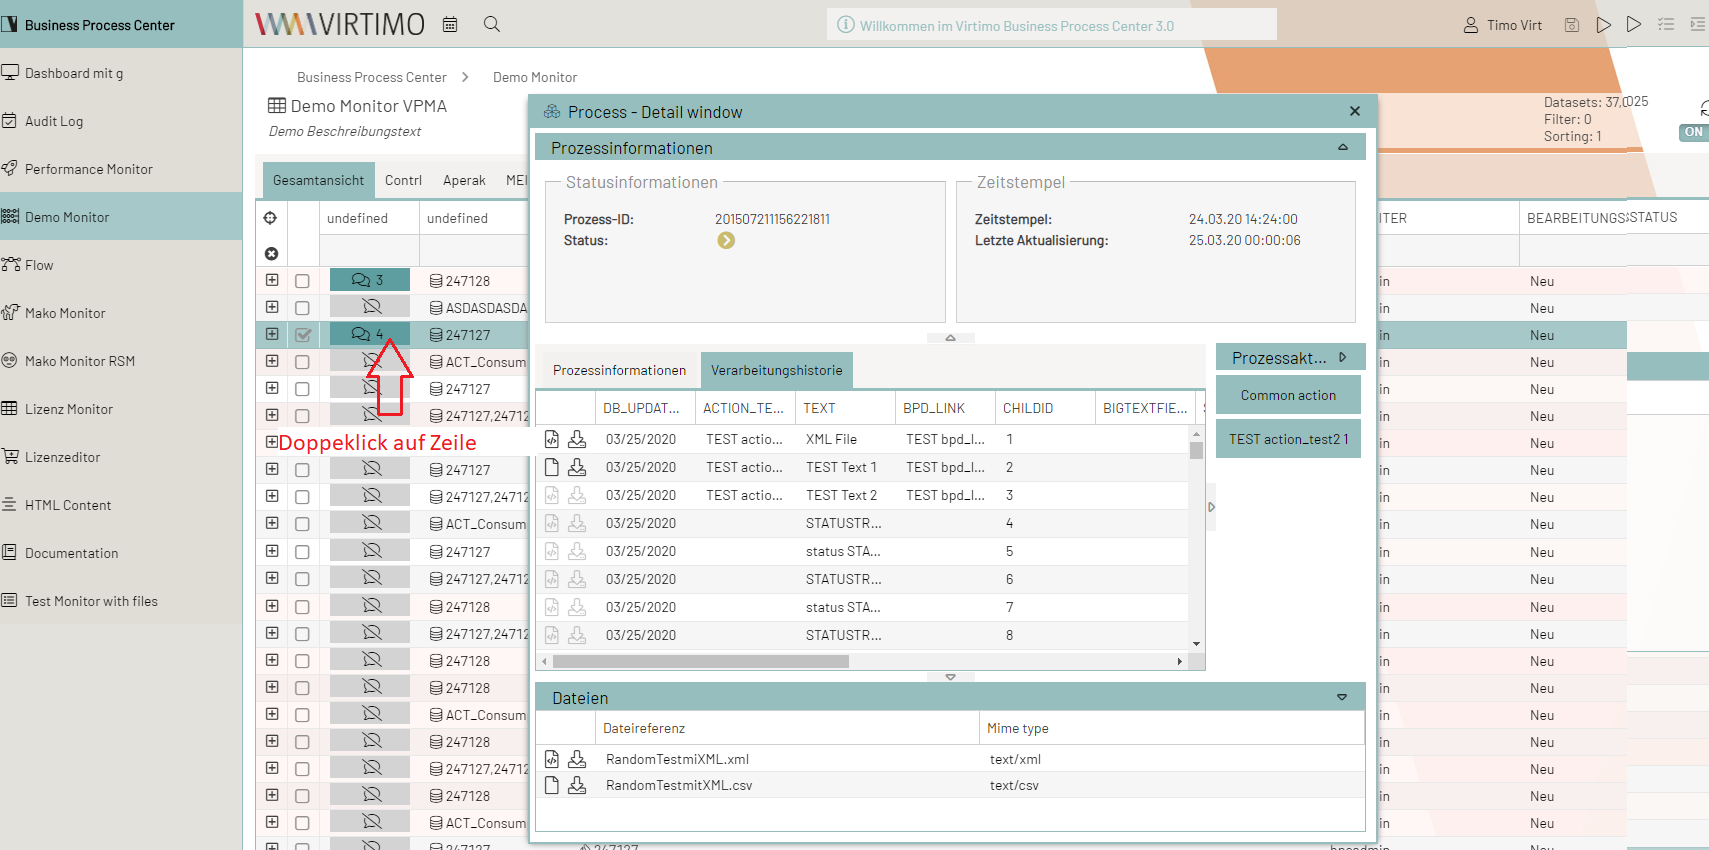This screenshot has width=1709, height=850.
Task: Click the crosshair icon in grid header
Action: [x=270, y=218]
